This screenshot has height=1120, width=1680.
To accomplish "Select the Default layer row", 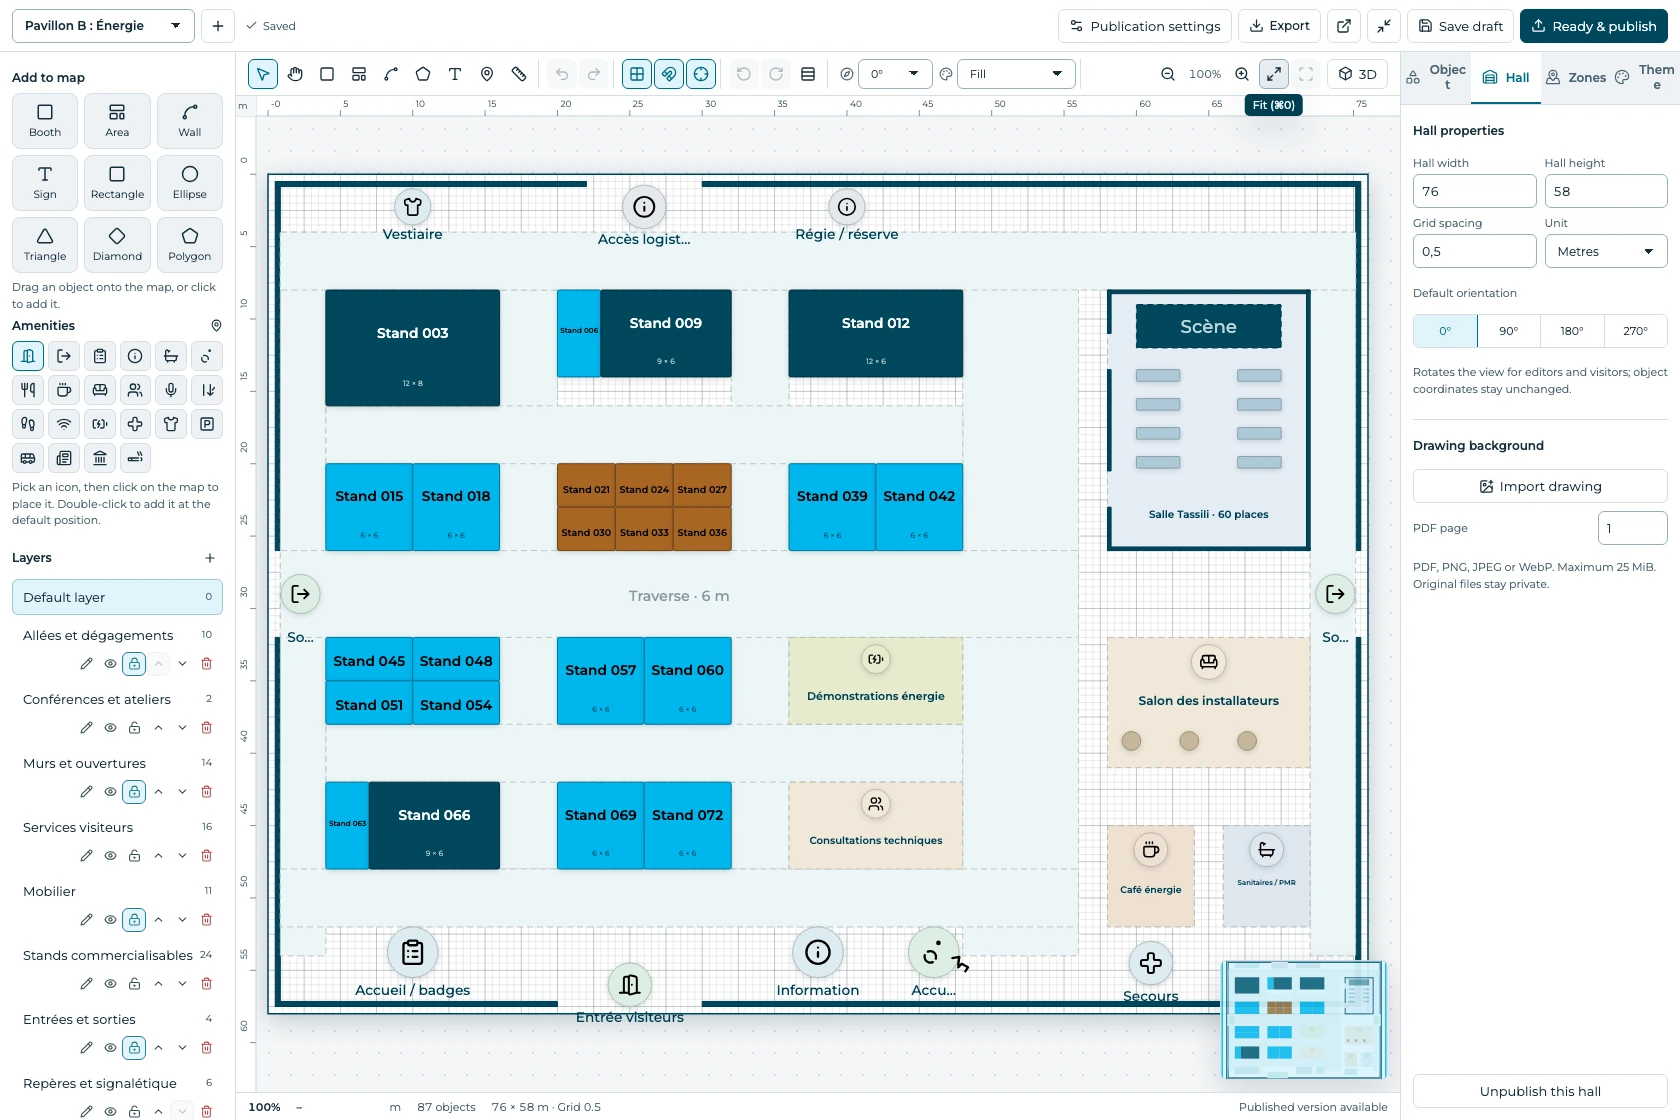I will 117,597.
